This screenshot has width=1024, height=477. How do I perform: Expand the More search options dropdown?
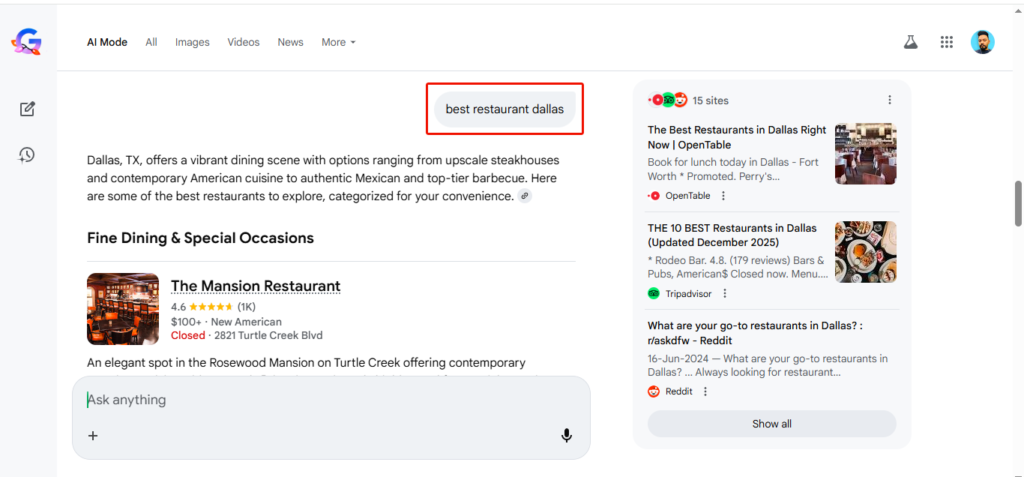338,42
